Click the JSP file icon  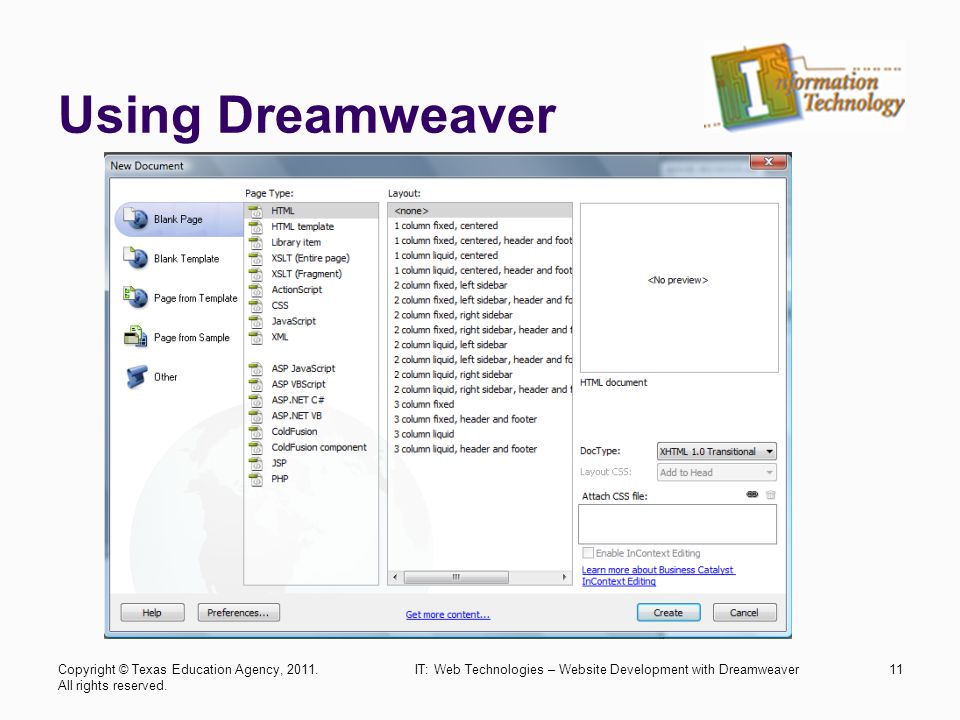coord(256,463)
